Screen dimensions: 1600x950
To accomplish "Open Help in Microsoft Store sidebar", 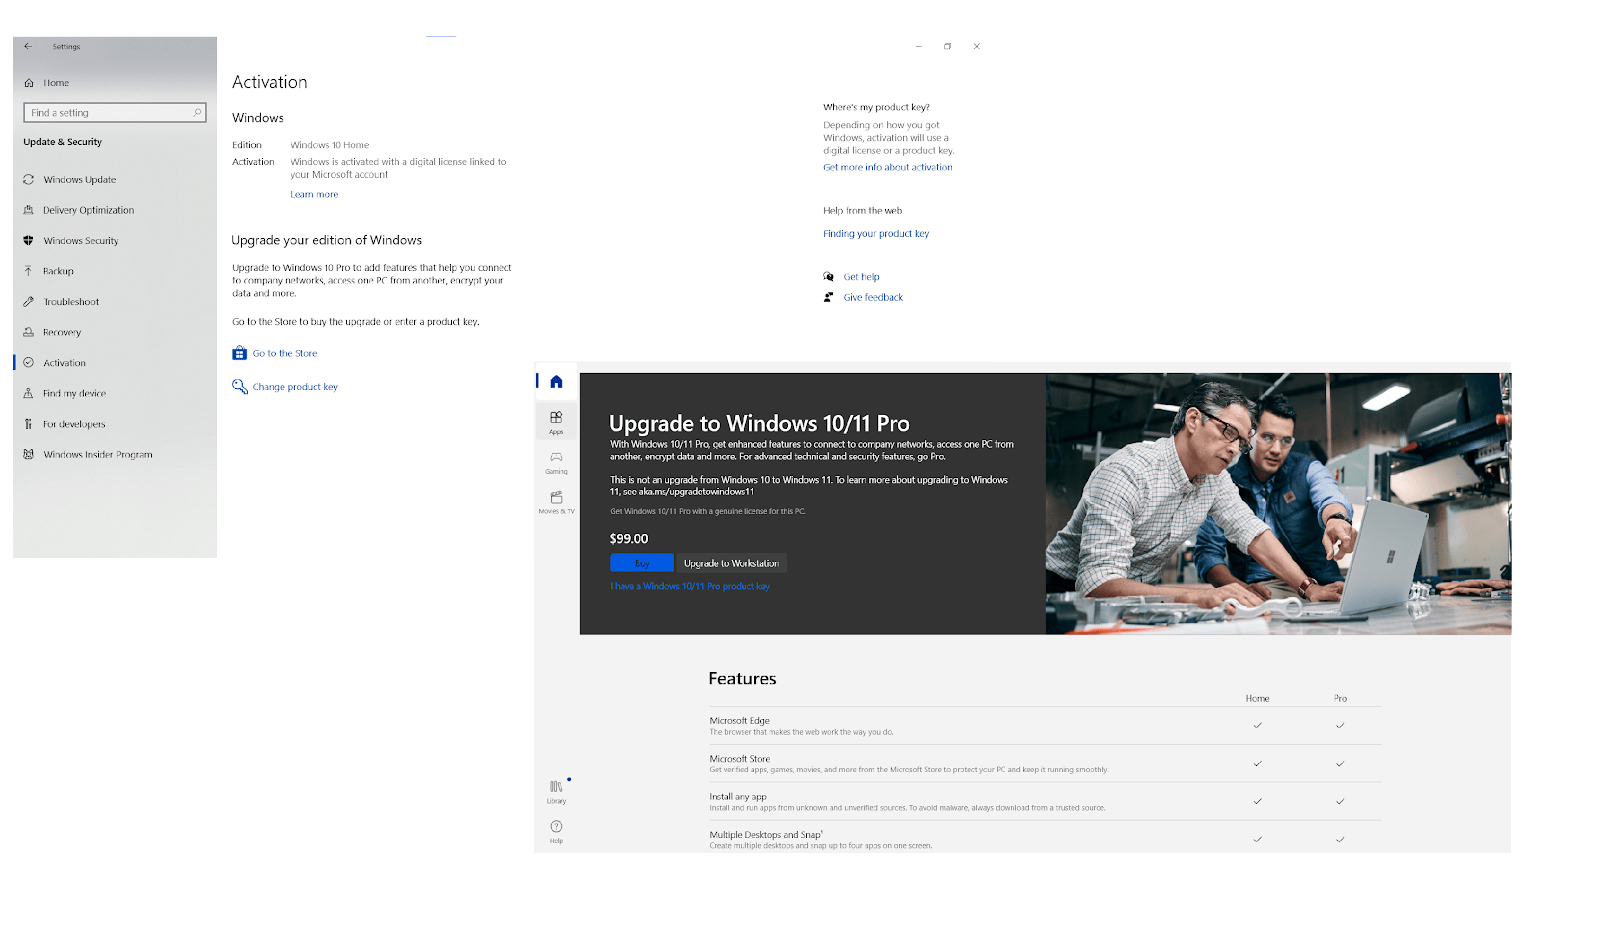I will [x=556, y=832].
